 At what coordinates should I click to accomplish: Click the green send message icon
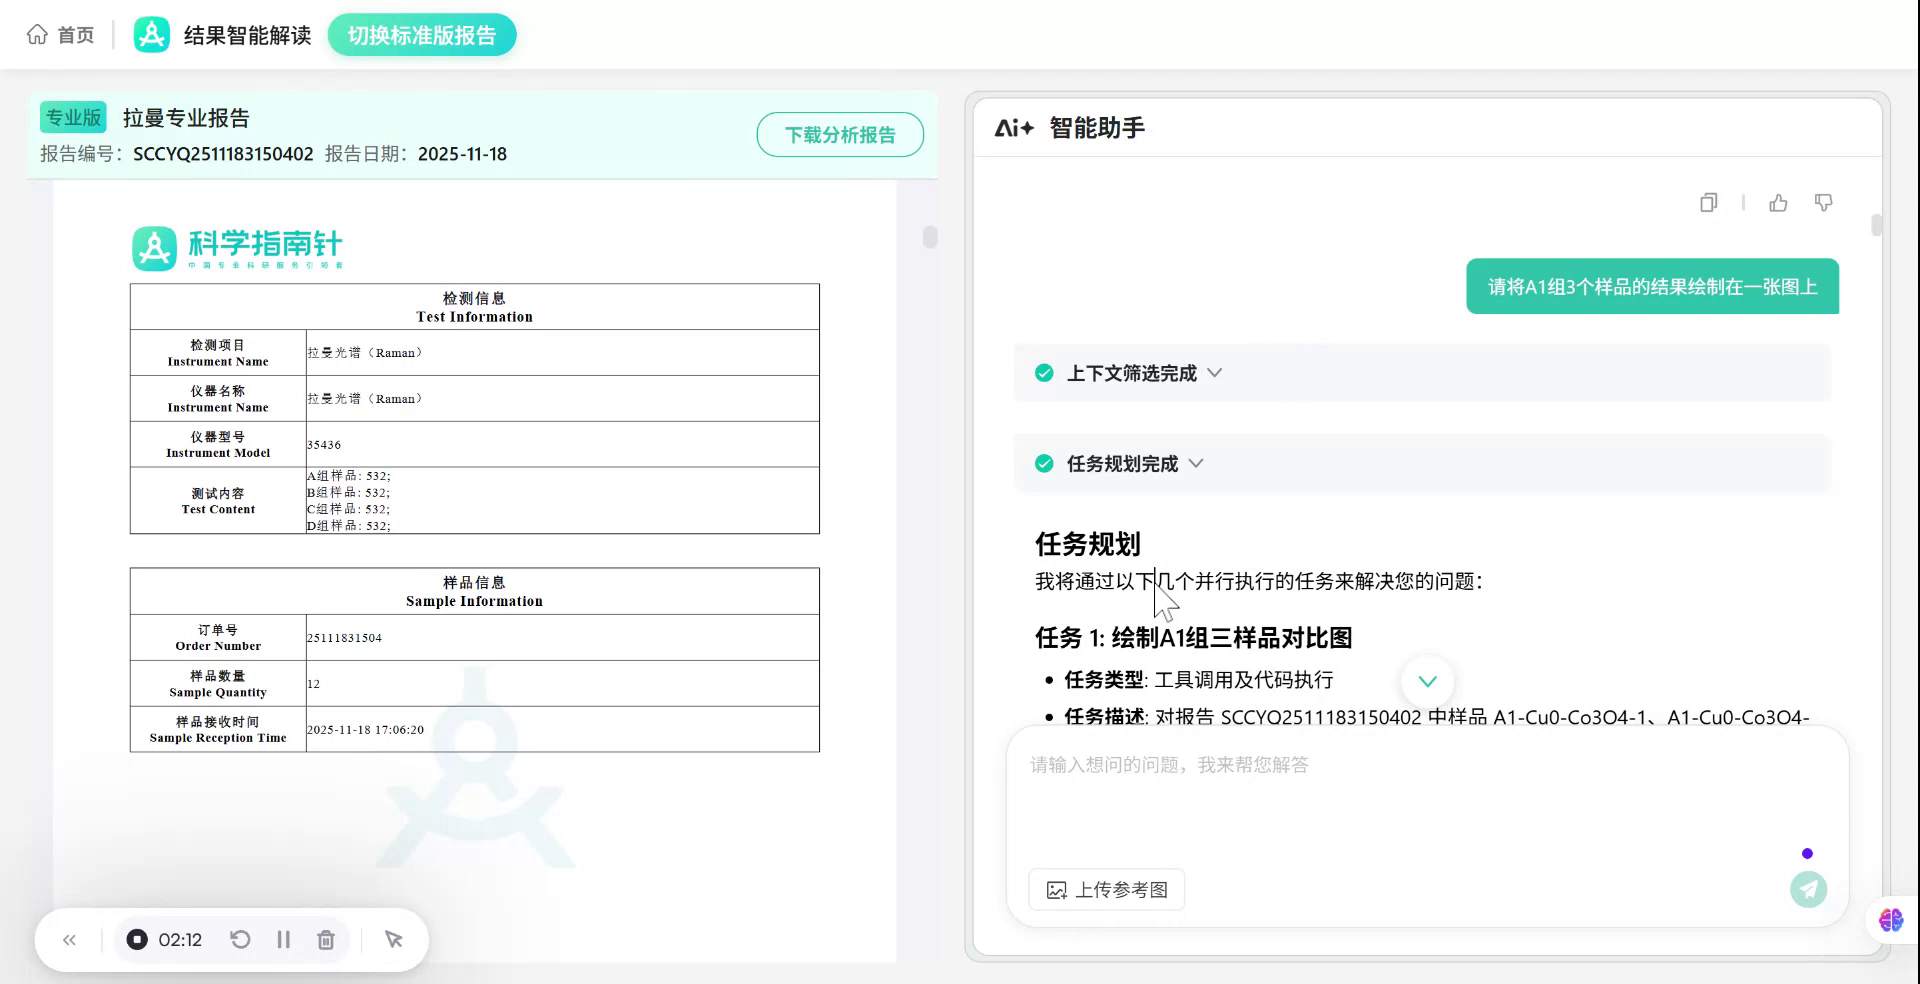1807,889
